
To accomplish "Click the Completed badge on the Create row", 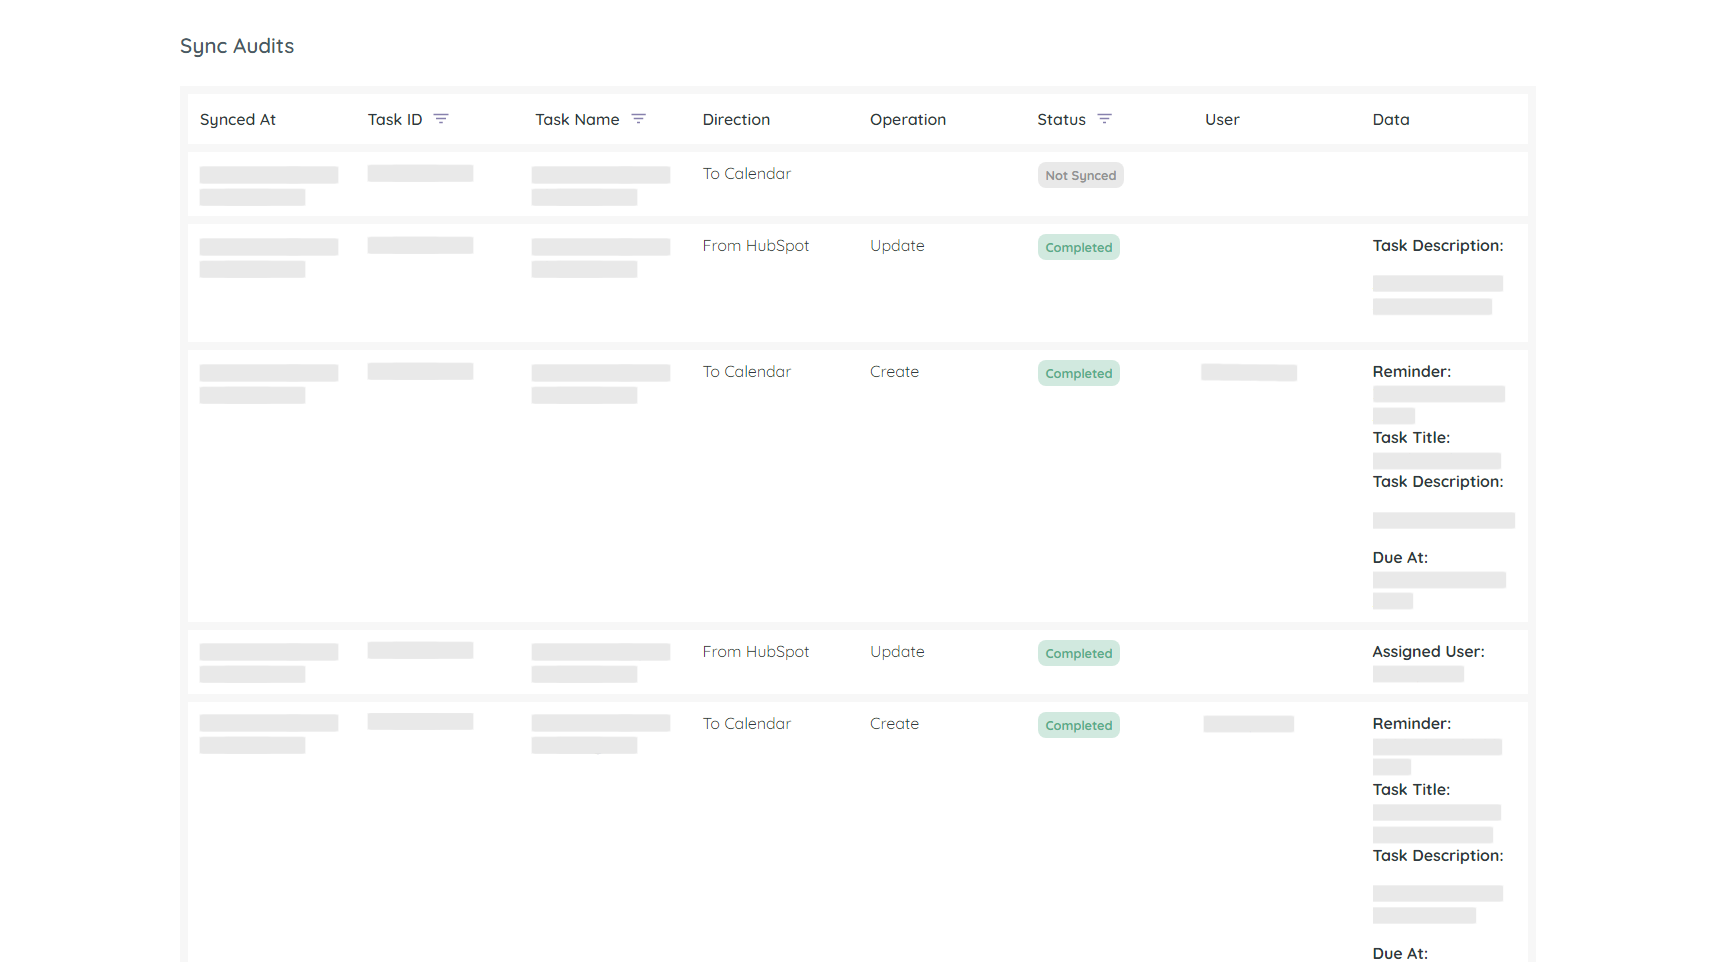I will pos(1078,372).
